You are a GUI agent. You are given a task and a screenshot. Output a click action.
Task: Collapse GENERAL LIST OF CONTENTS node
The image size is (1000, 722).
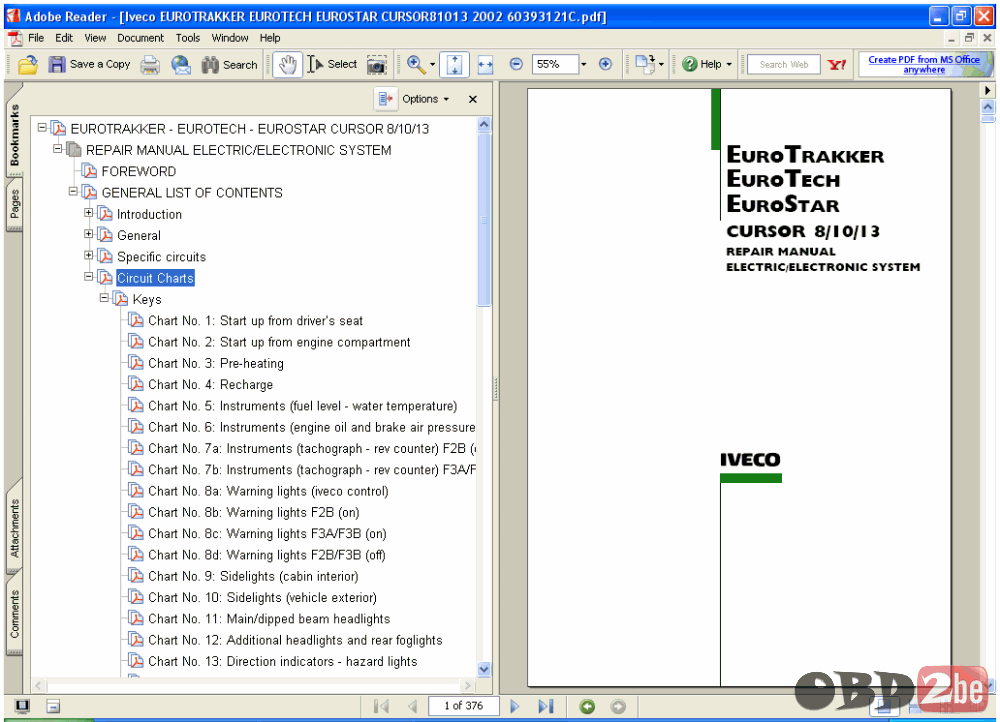pyautogui.click(x=73, y=191)
